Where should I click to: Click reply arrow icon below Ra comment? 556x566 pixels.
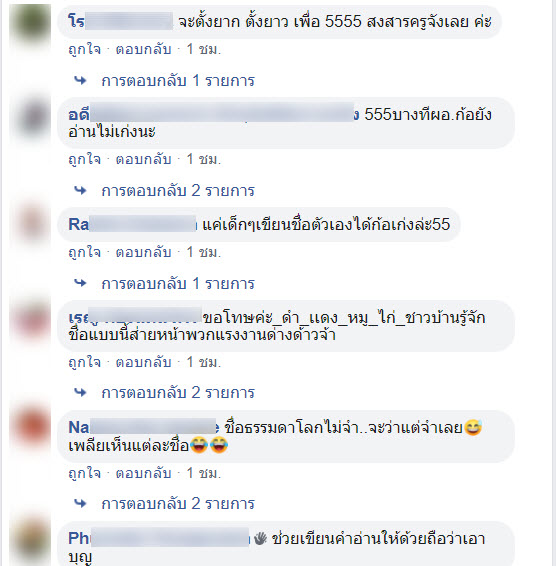tap(80, 283)
